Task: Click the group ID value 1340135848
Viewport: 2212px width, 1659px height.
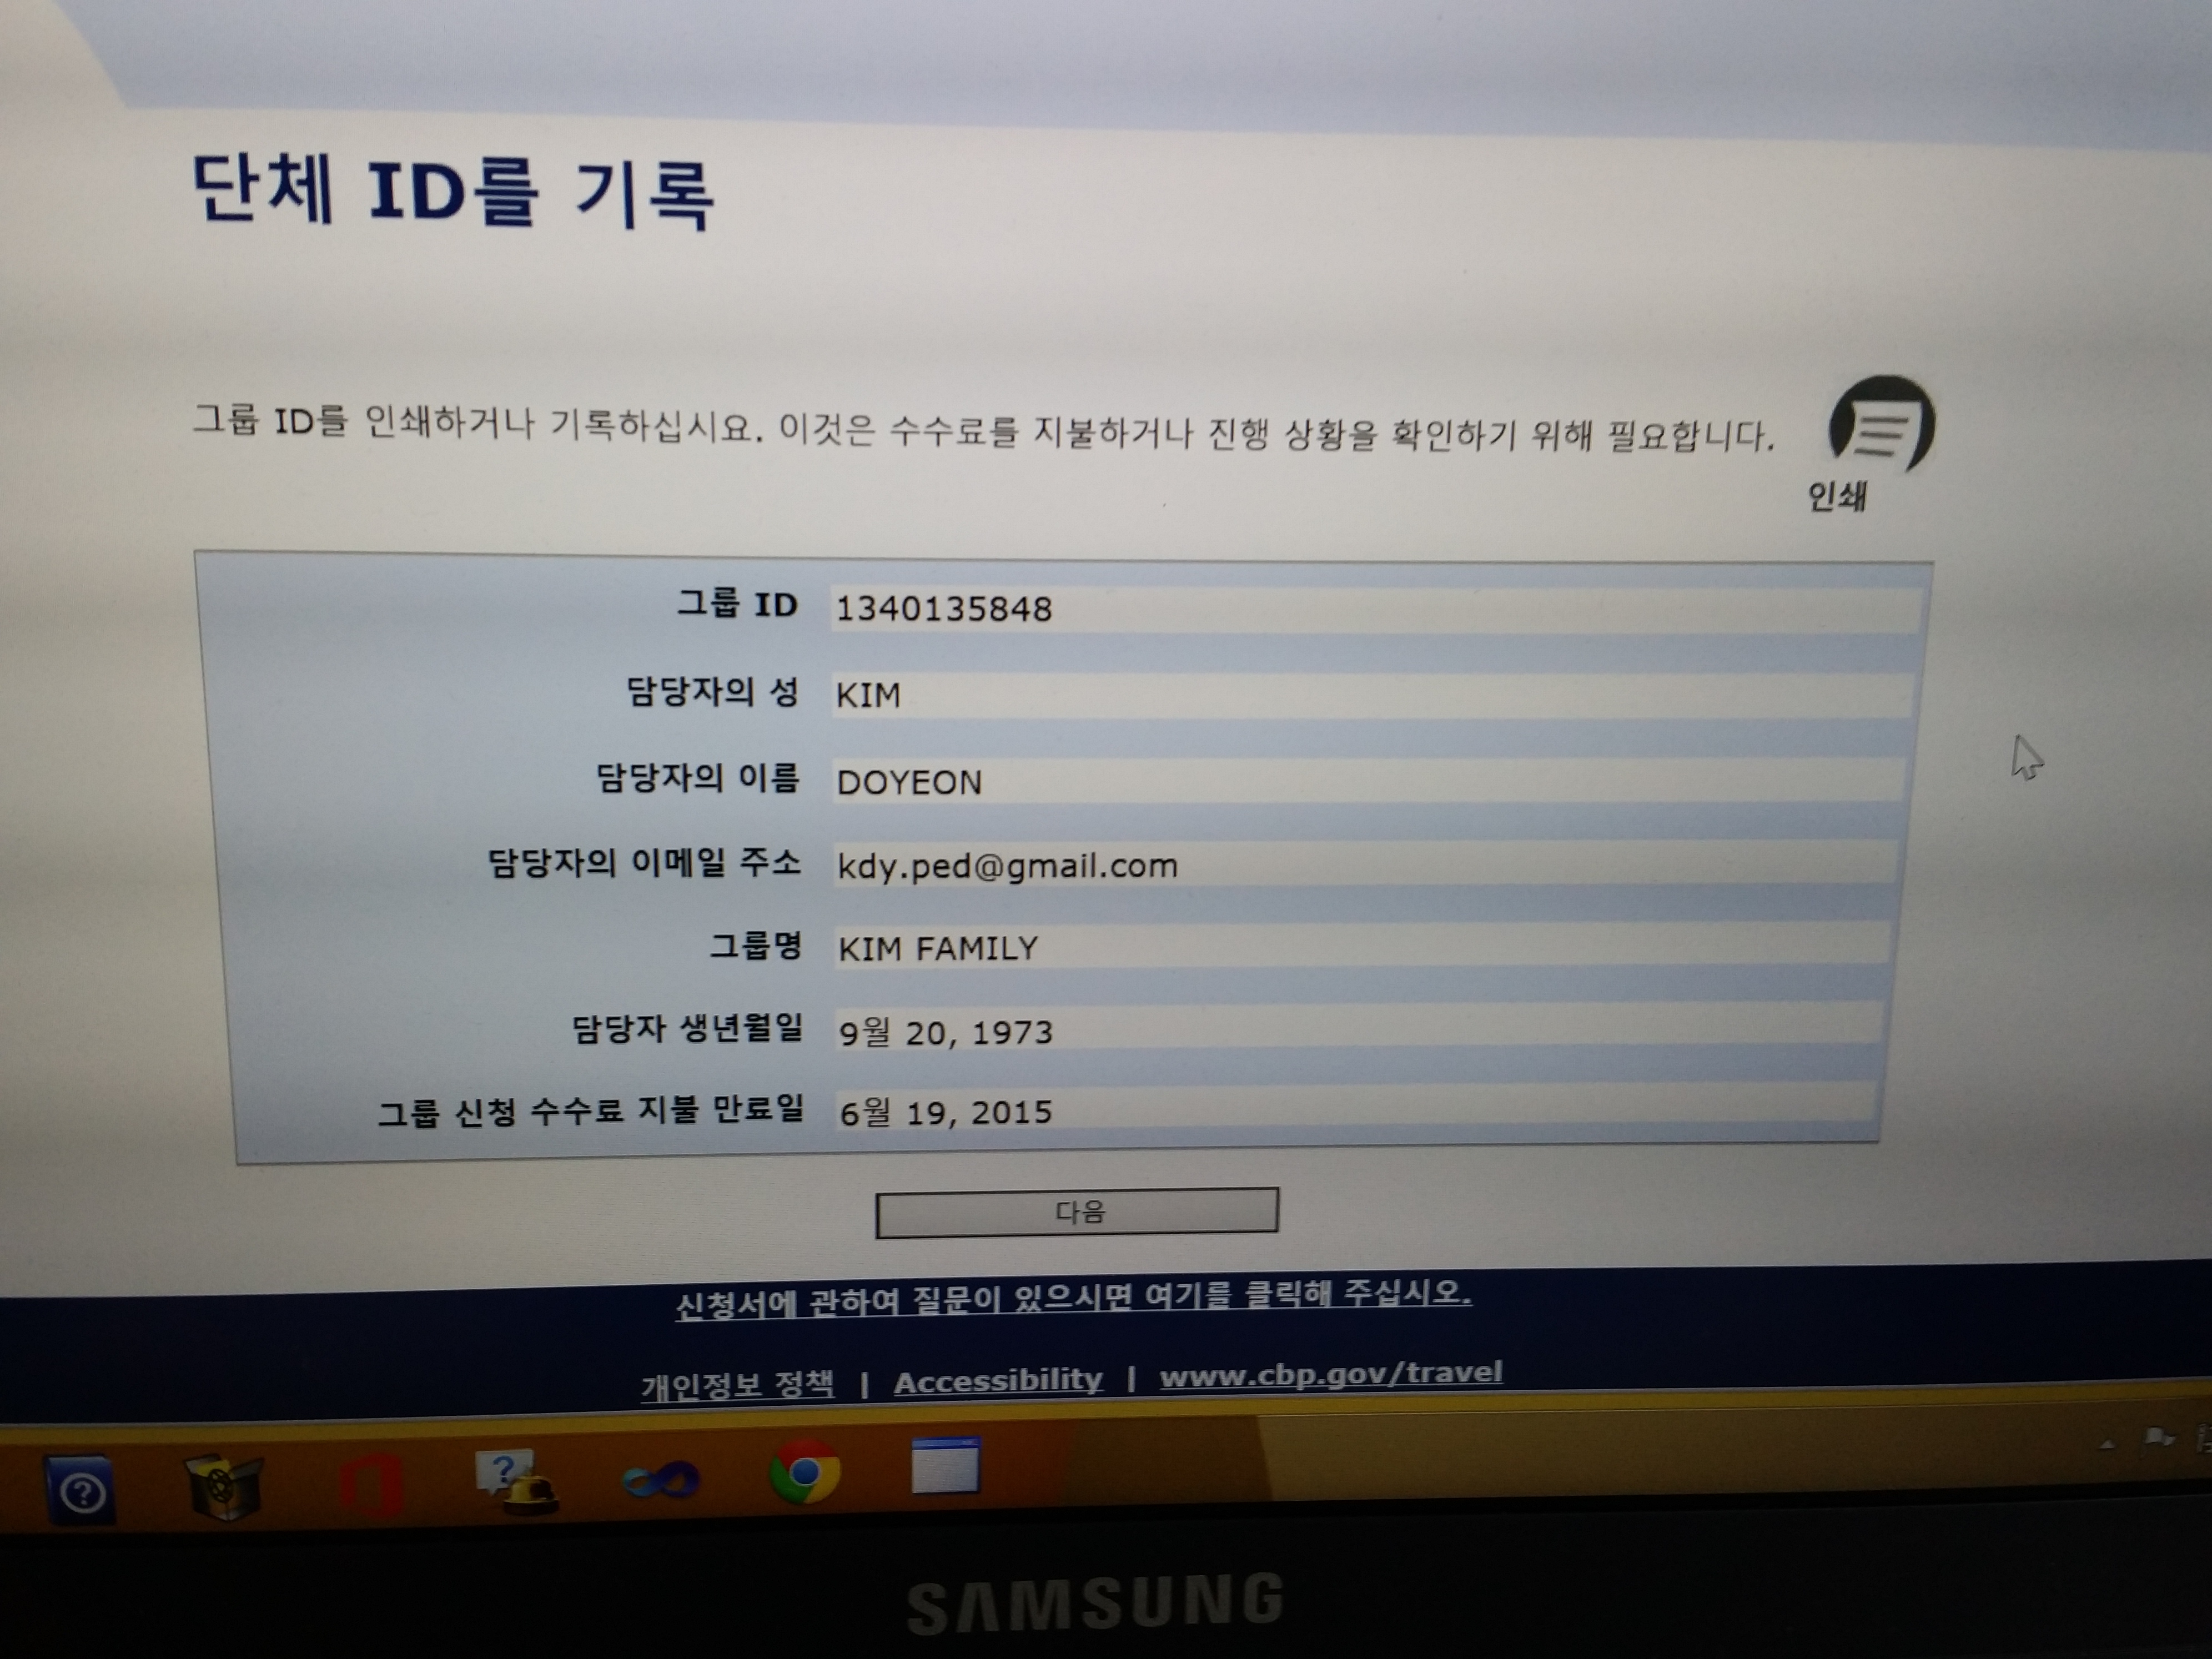Action: click(944, 609)
